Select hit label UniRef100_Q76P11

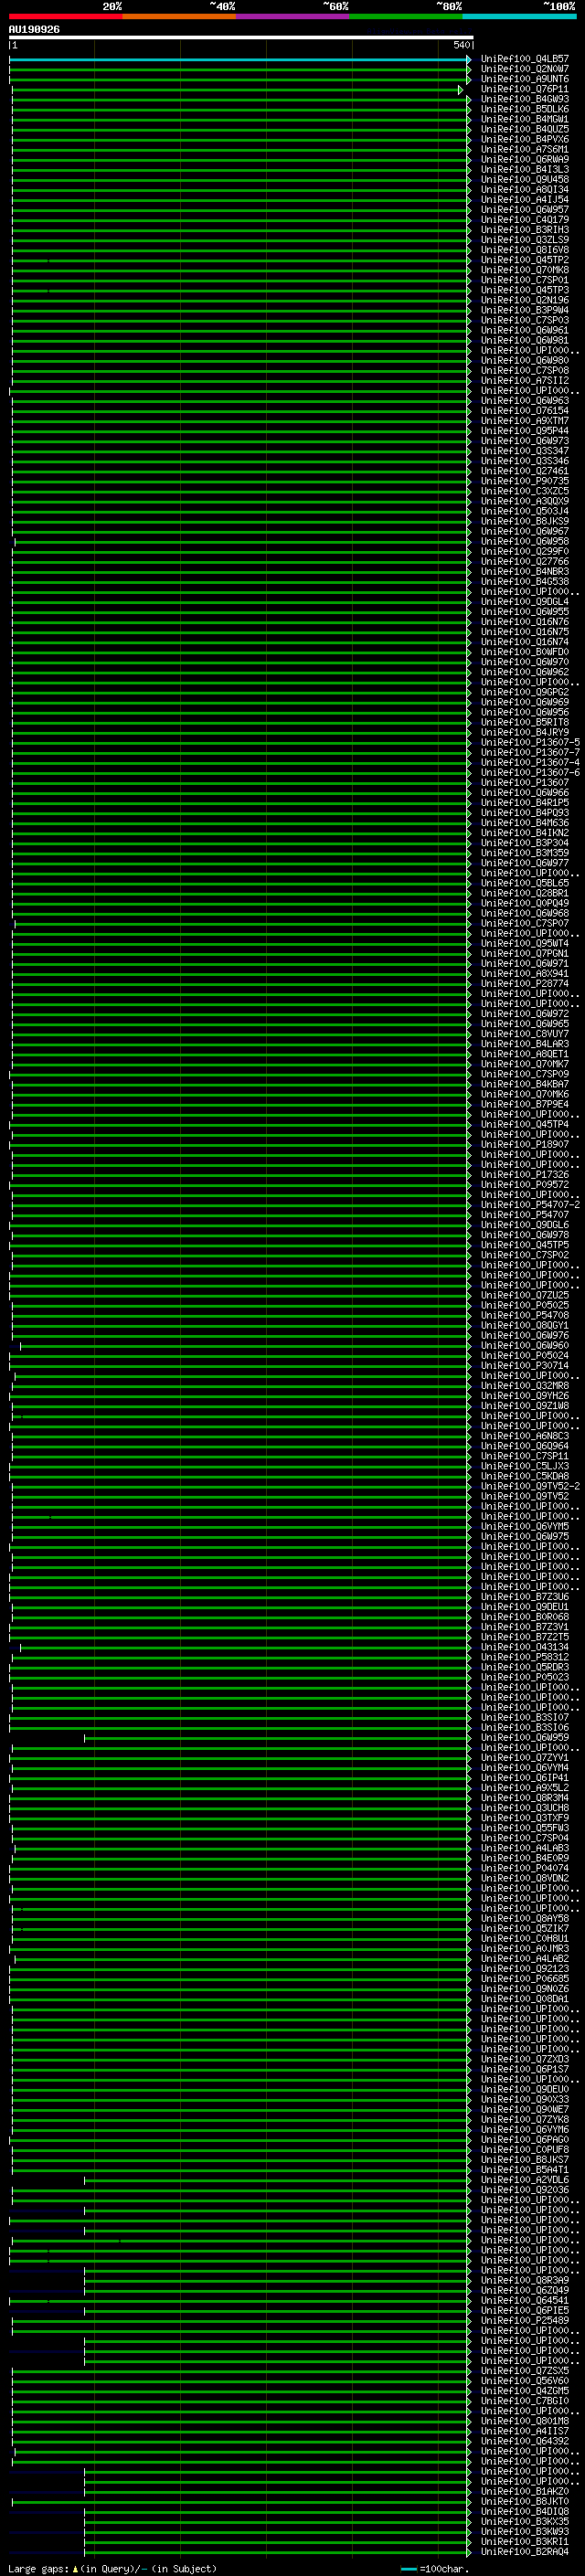525,90
